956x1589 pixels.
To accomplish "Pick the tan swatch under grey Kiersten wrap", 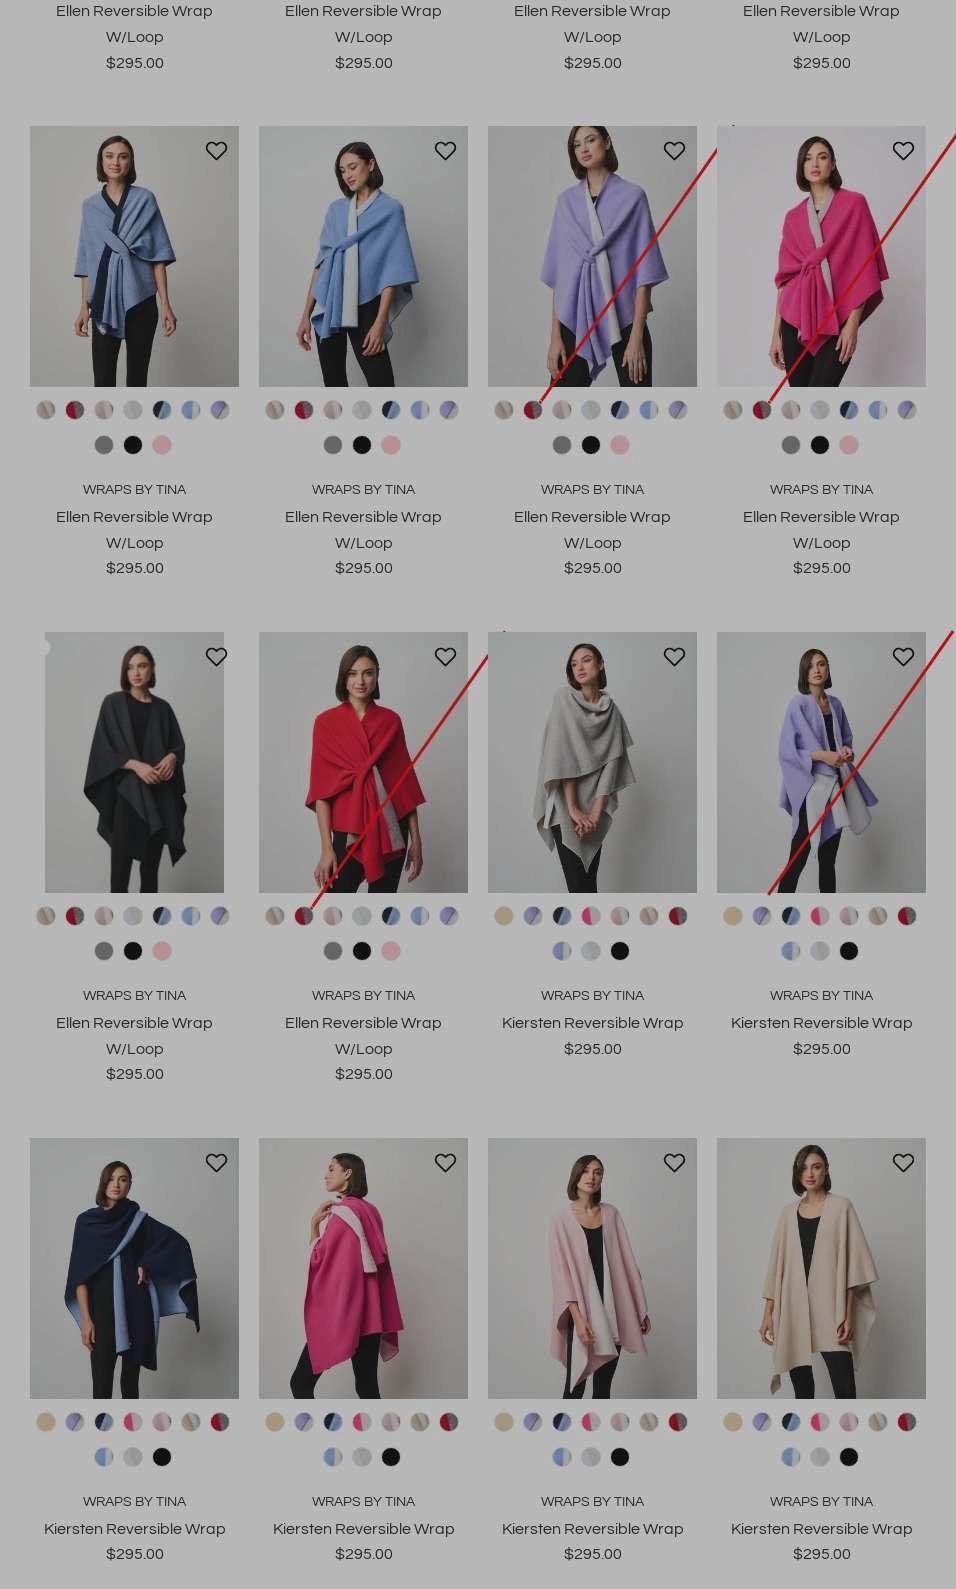I will pyautogui.click(x=504, y=916).
